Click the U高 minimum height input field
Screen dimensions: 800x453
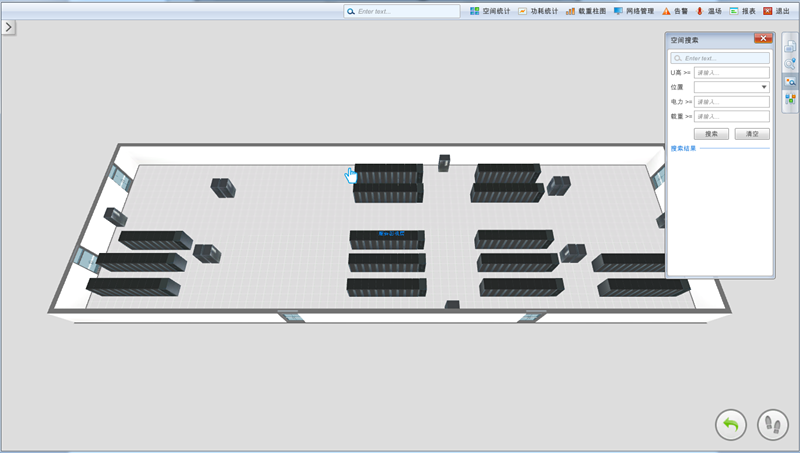coord(731,73)
